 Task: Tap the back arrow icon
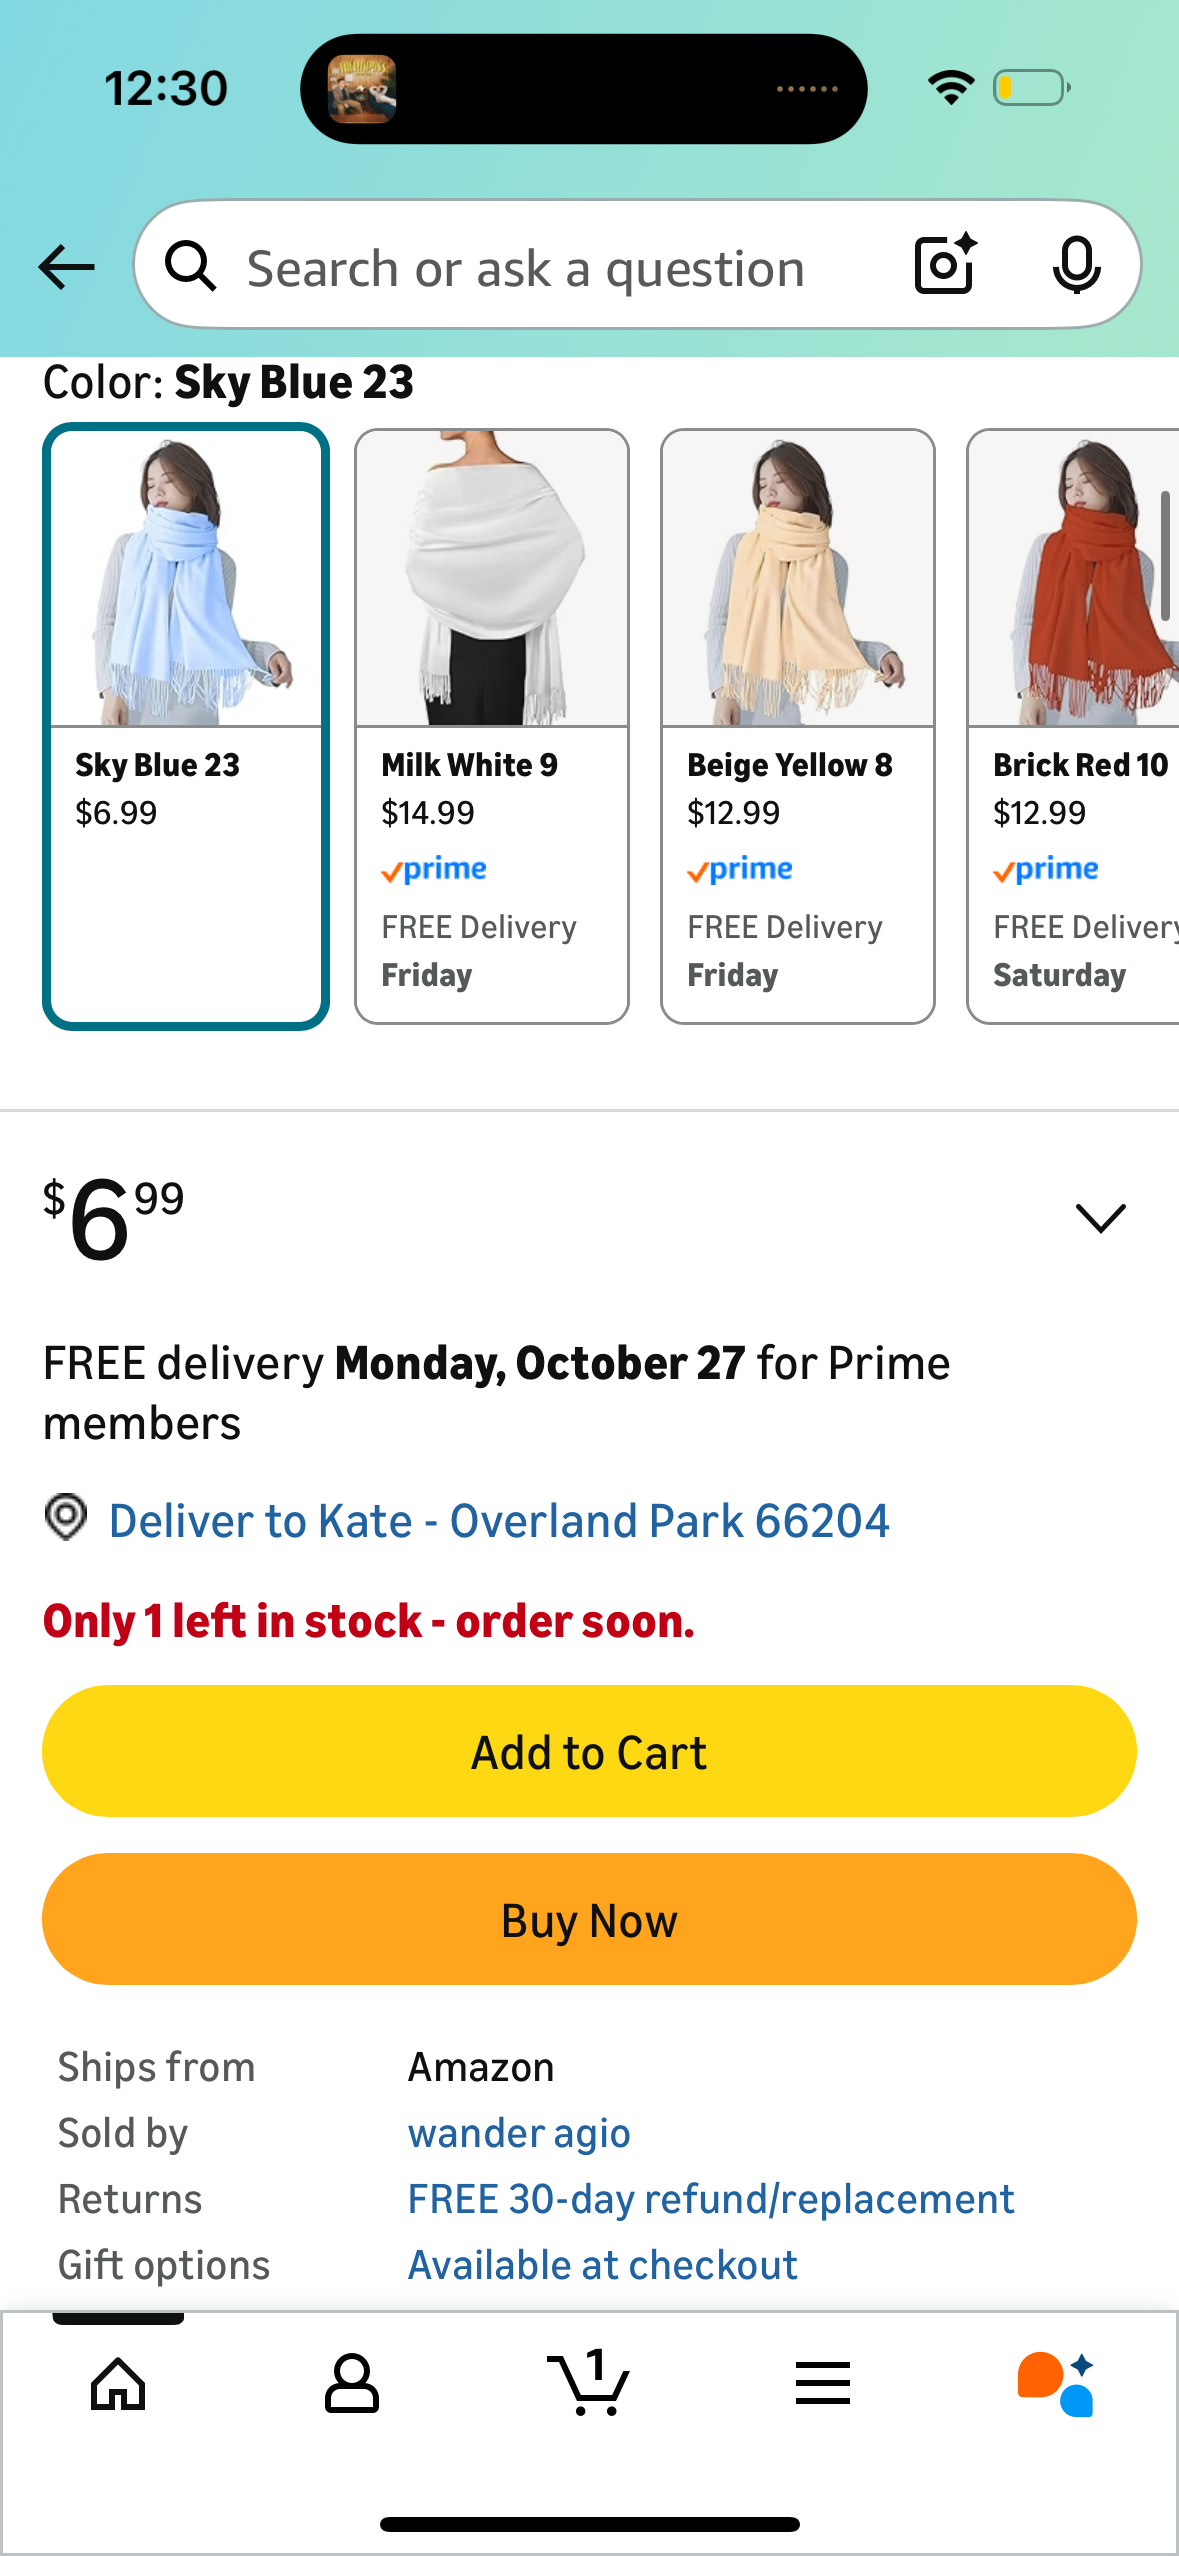click(x=67, y=267)
